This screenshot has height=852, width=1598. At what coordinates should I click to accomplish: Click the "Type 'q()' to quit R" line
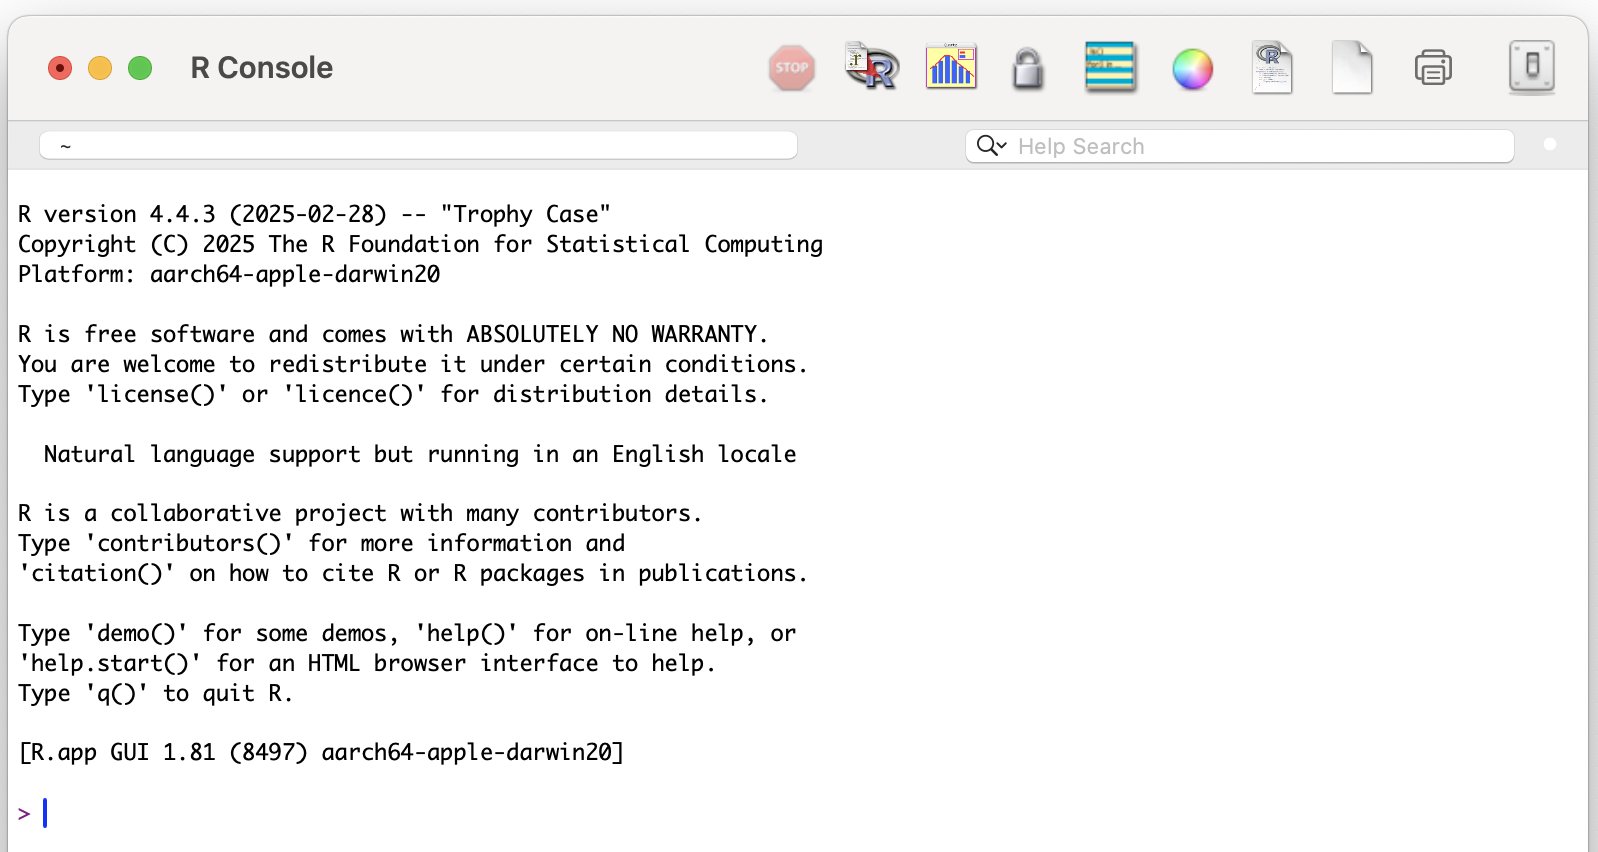pos(155,693)
